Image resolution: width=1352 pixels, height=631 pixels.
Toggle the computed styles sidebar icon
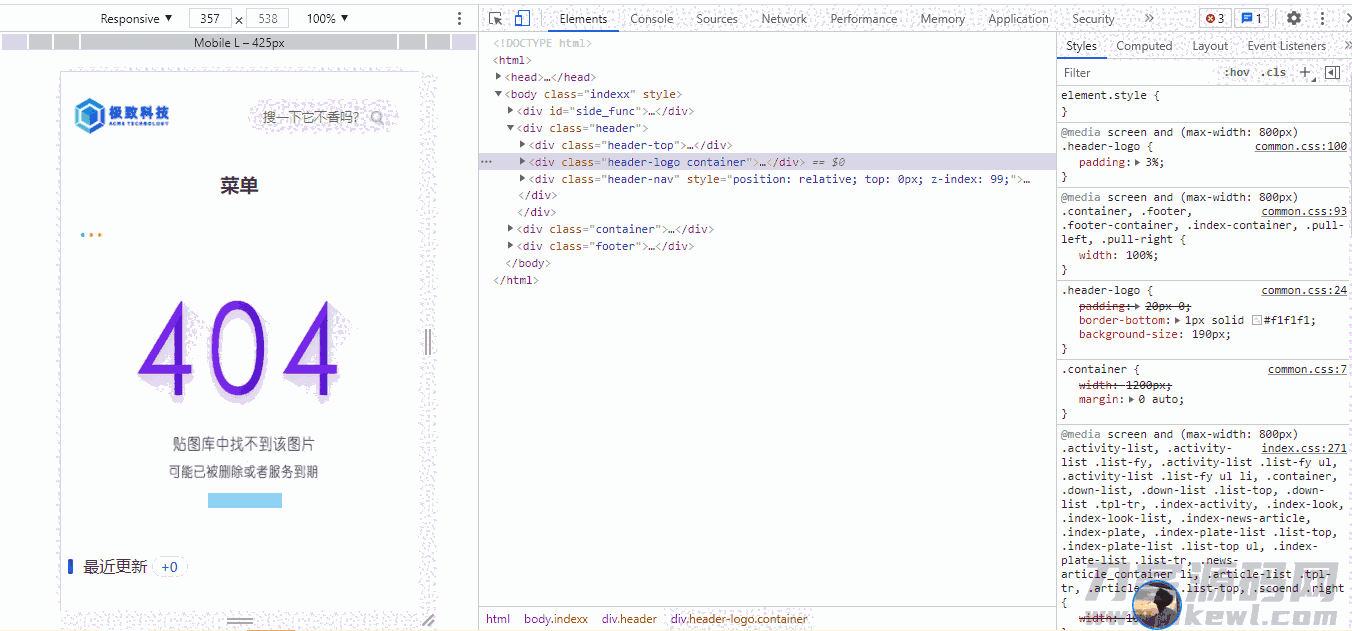[1332, 72]
